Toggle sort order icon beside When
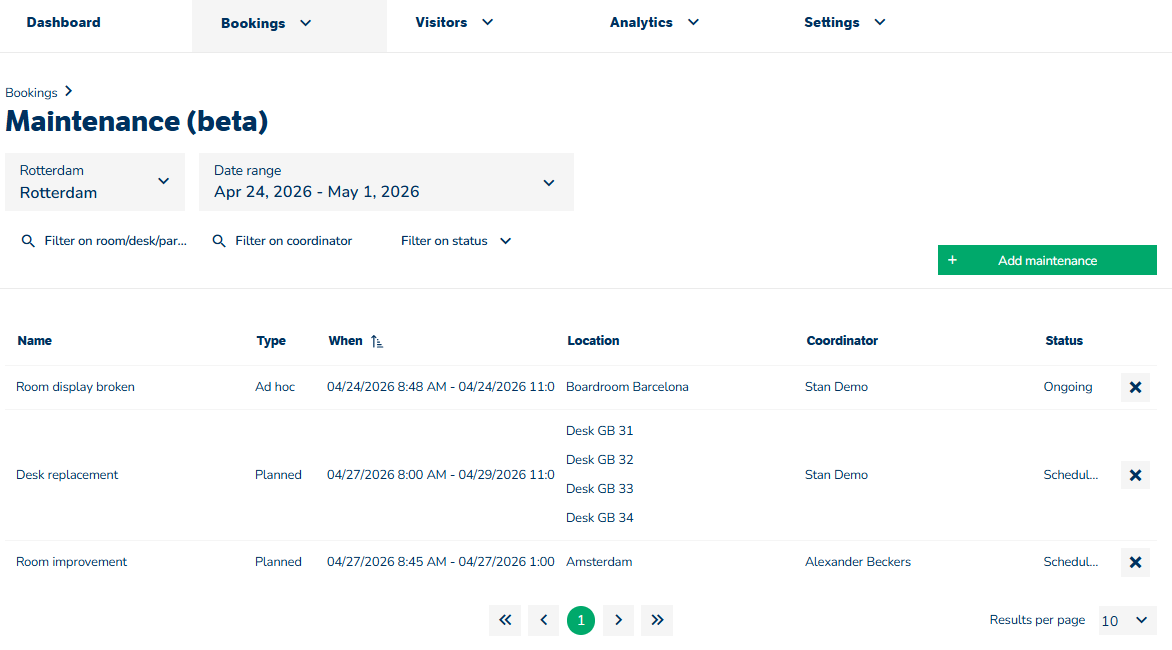 (376, 341)
